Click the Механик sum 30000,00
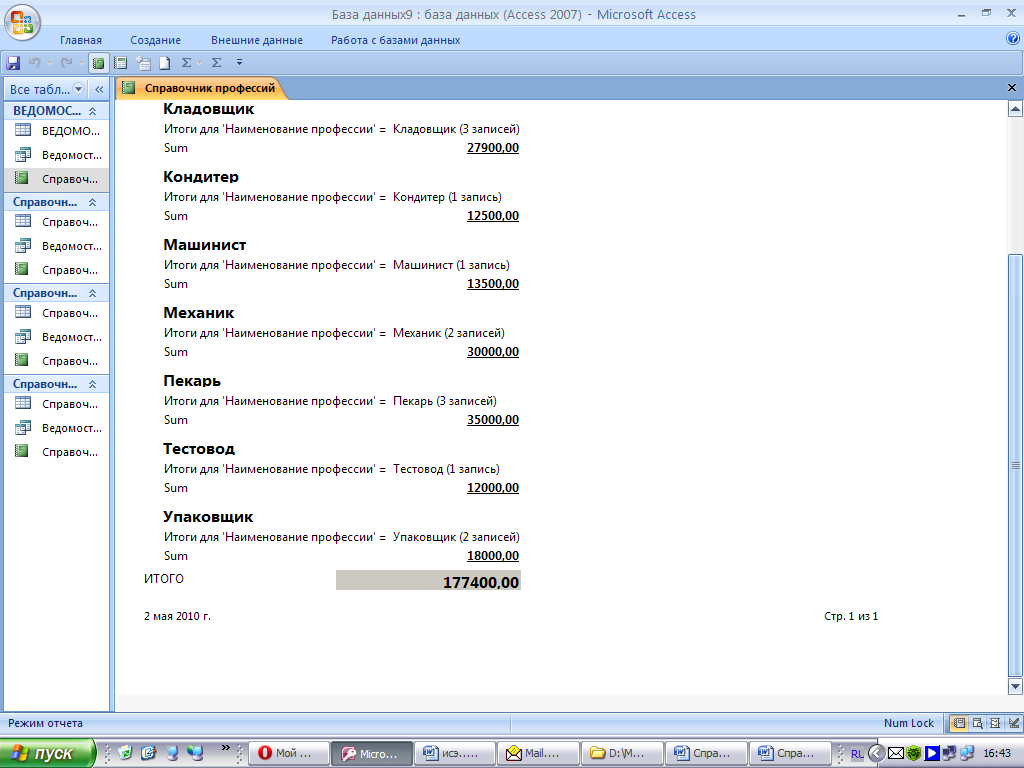Screen dimensions: 1024x768 point(493,351)
